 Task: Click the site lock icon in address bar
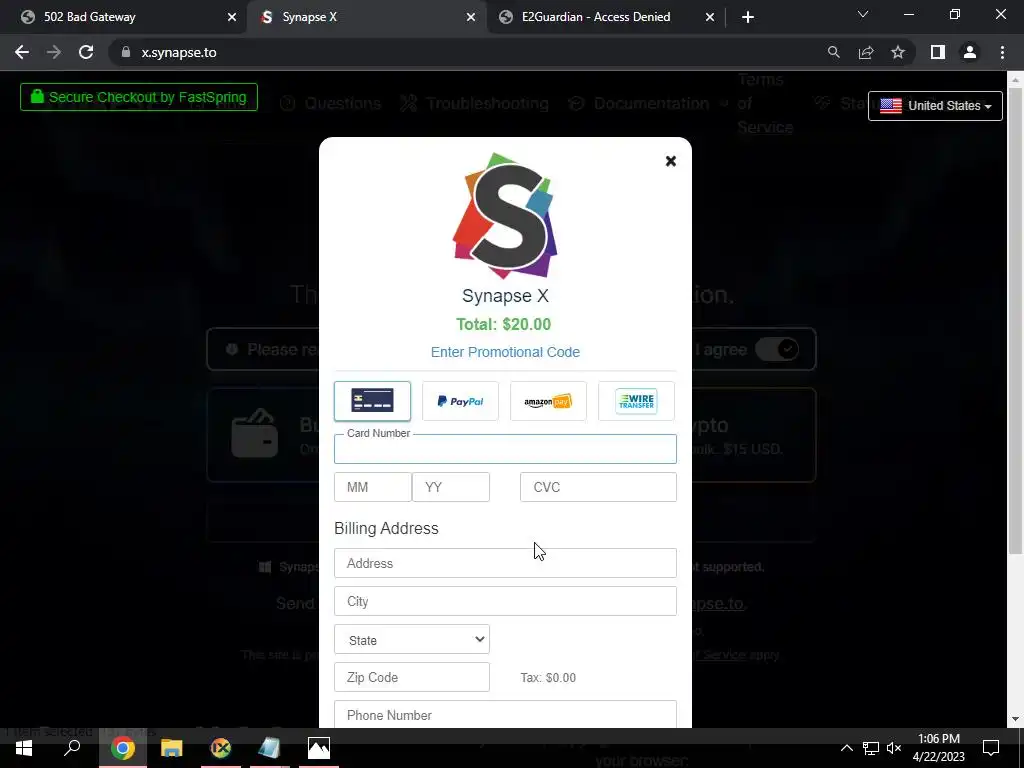tap(126, 52)
